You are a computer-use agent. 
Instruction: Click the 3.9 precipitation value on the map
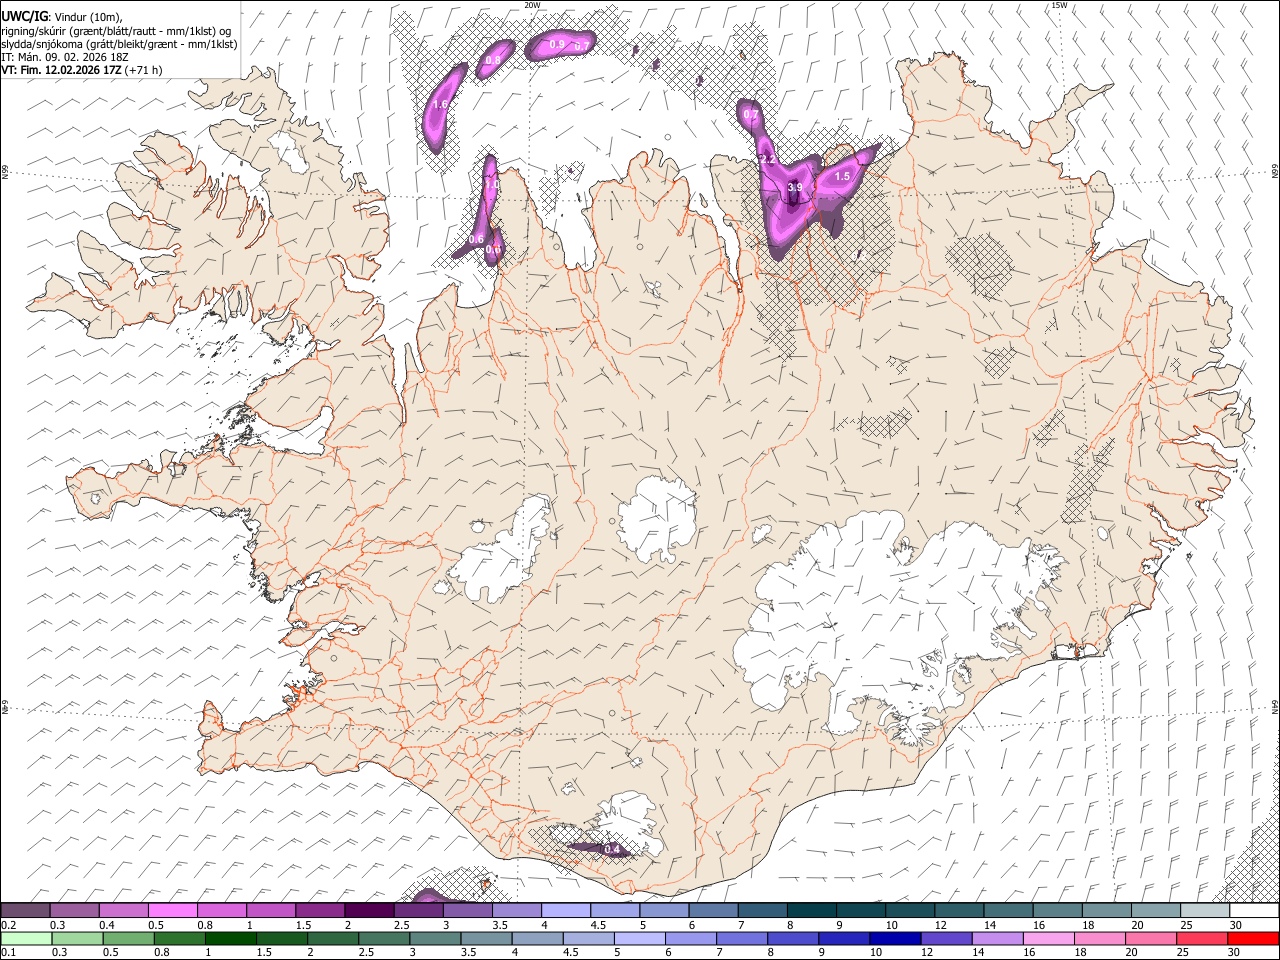[x=795, y=187]
